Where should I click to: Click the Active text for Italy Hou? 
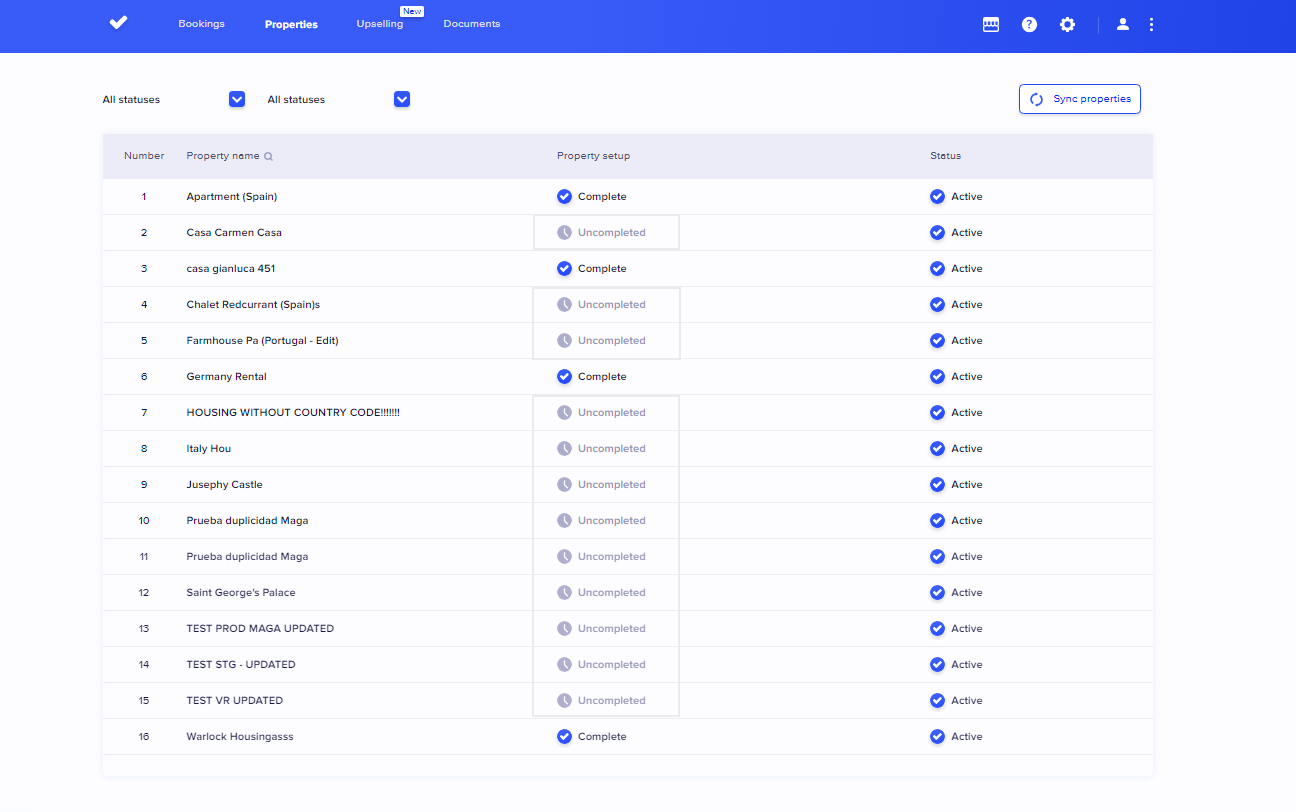[x=967, y=449]
